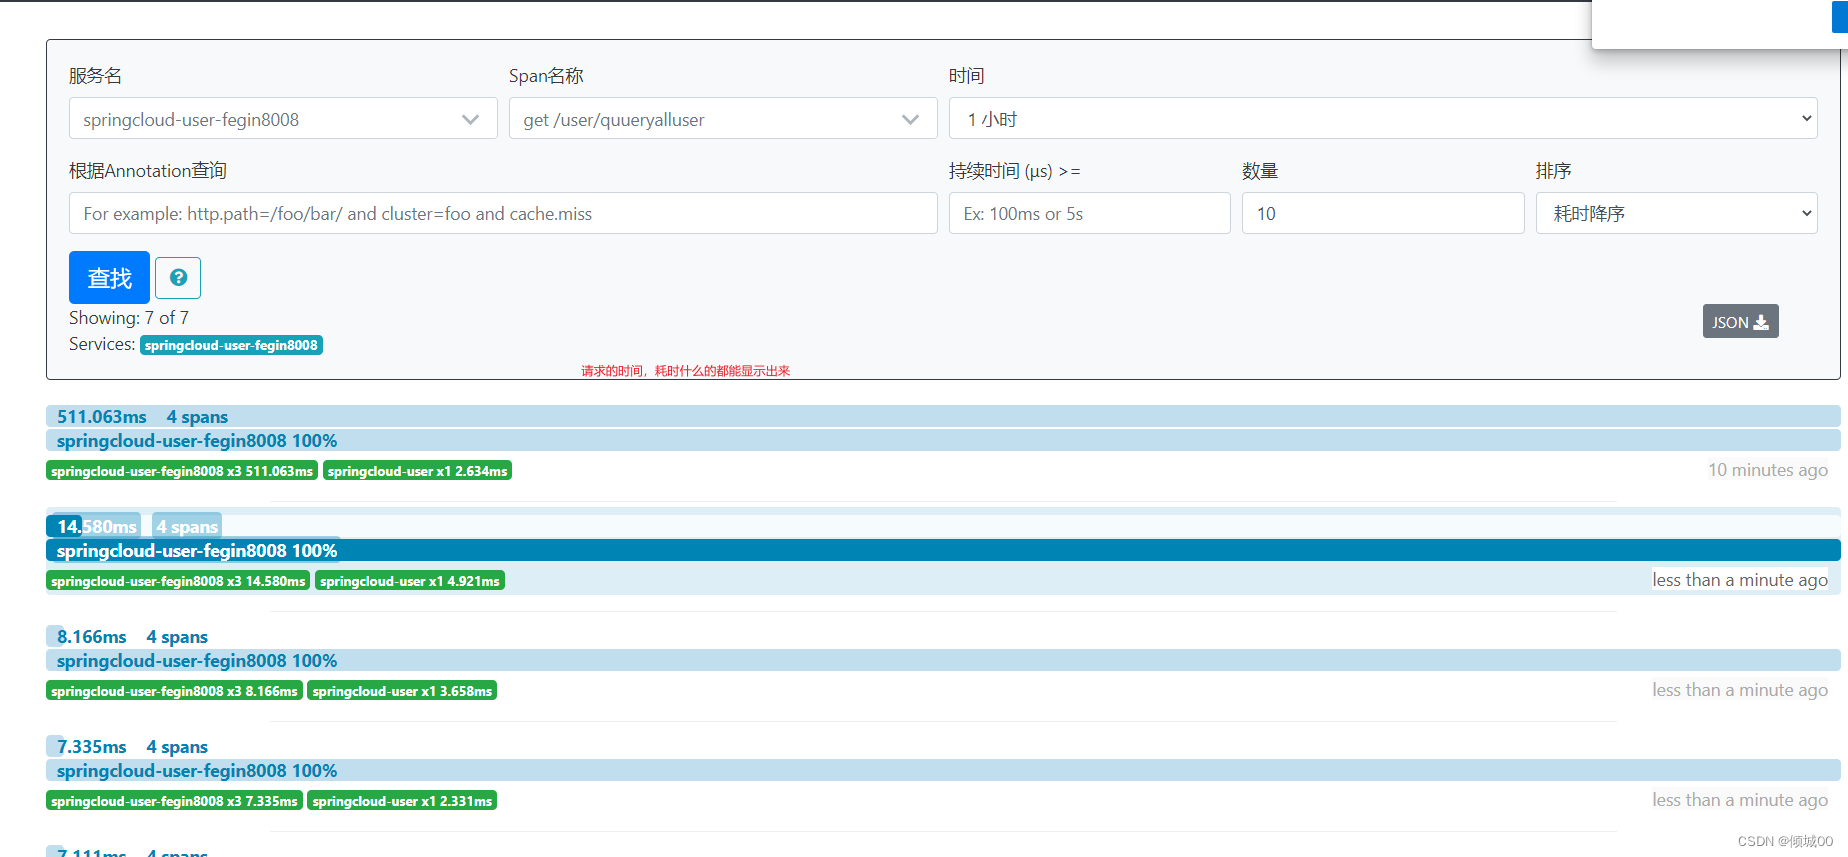This screenshot has width=1848, height=857.
Task: Click the springcloud-user-fegin8008 x3 511.063ms badge
Action: coord(182,471)
